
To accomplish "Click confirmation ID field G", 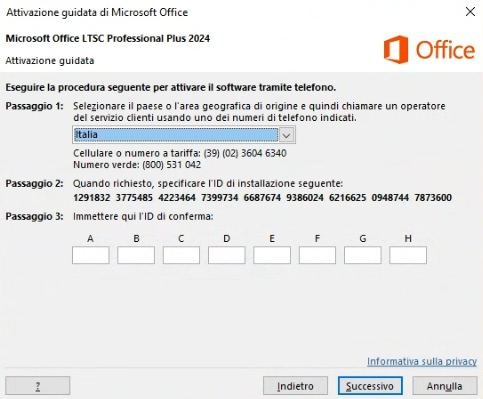I will (x=363, y=255).
